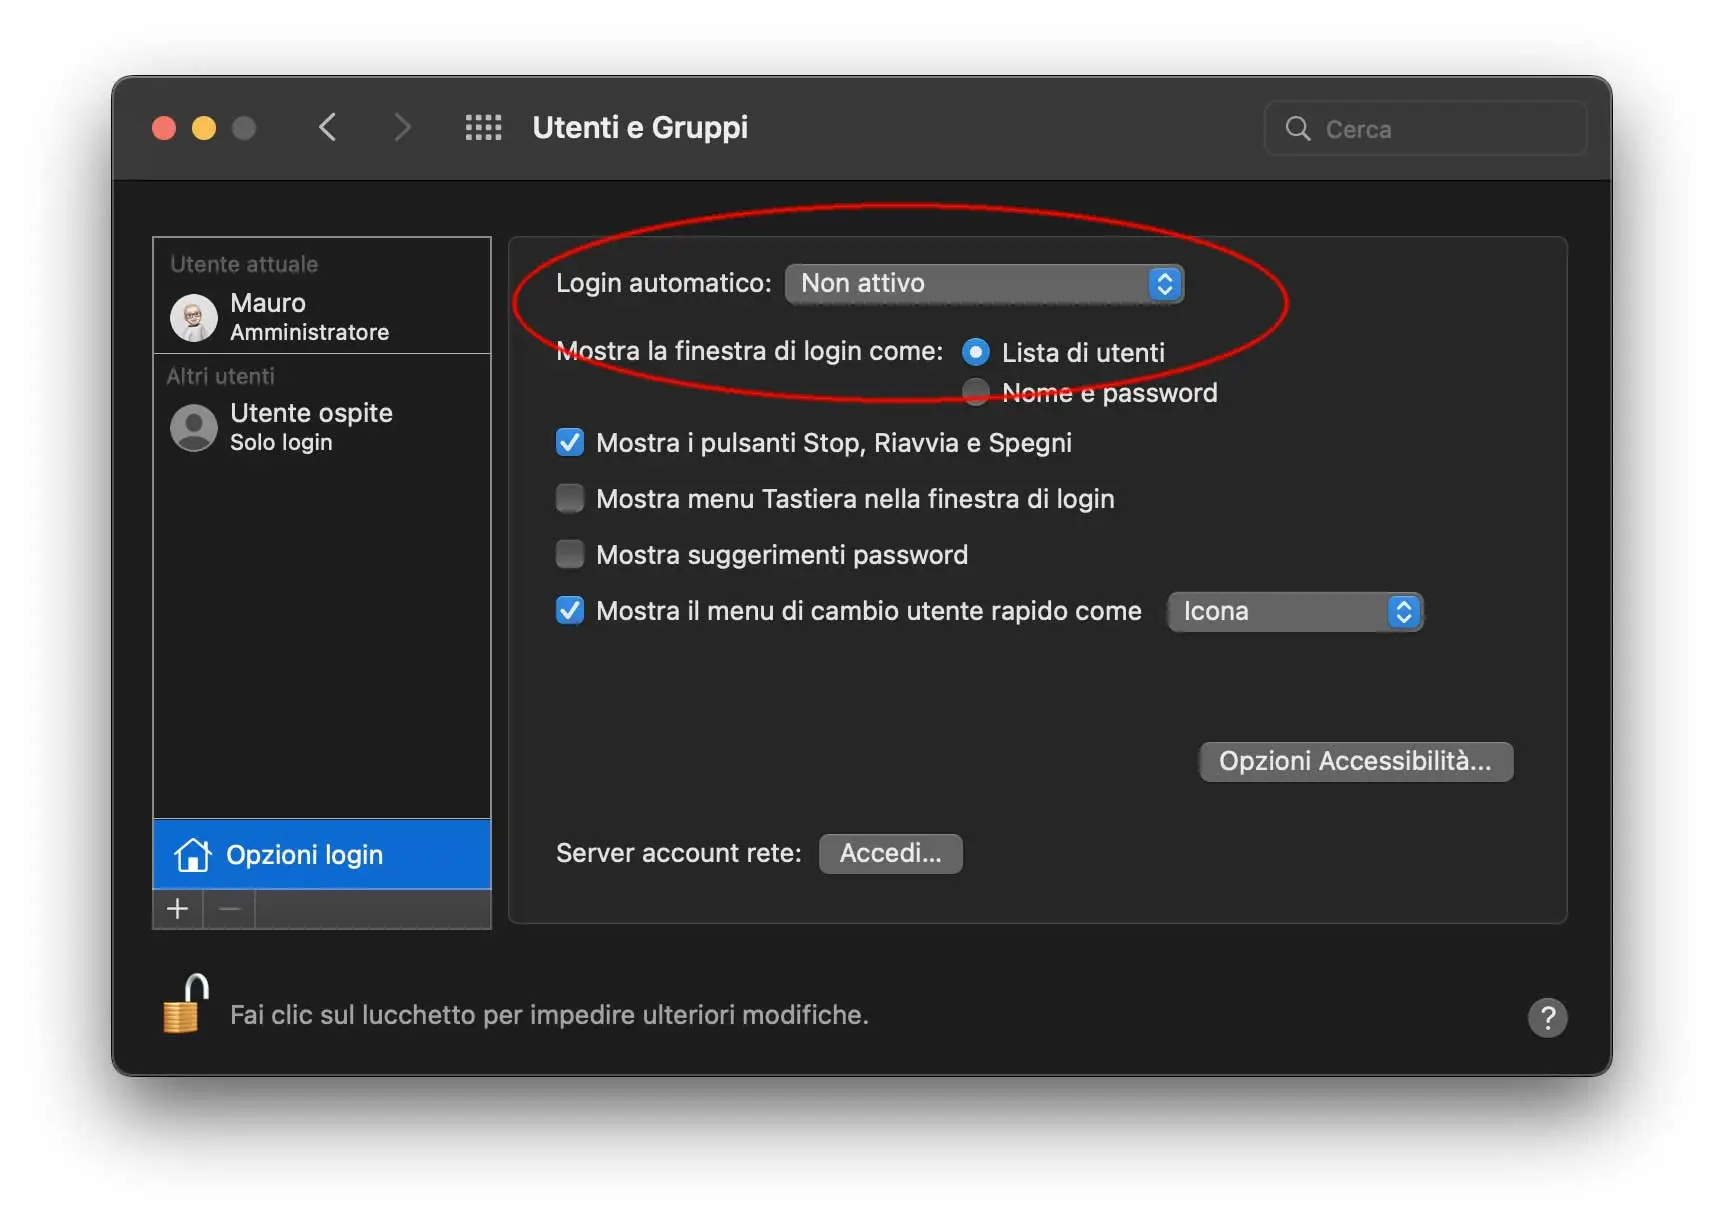Click the add user plus button

pos(177,909)
